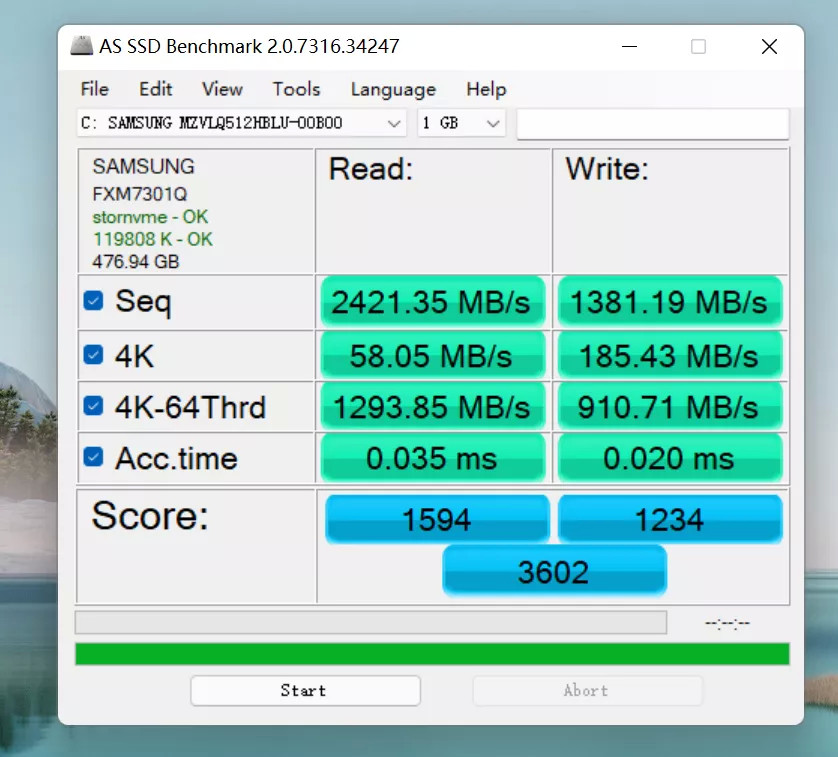Expand the SAMSUNG drive selection dropdown

242,123
